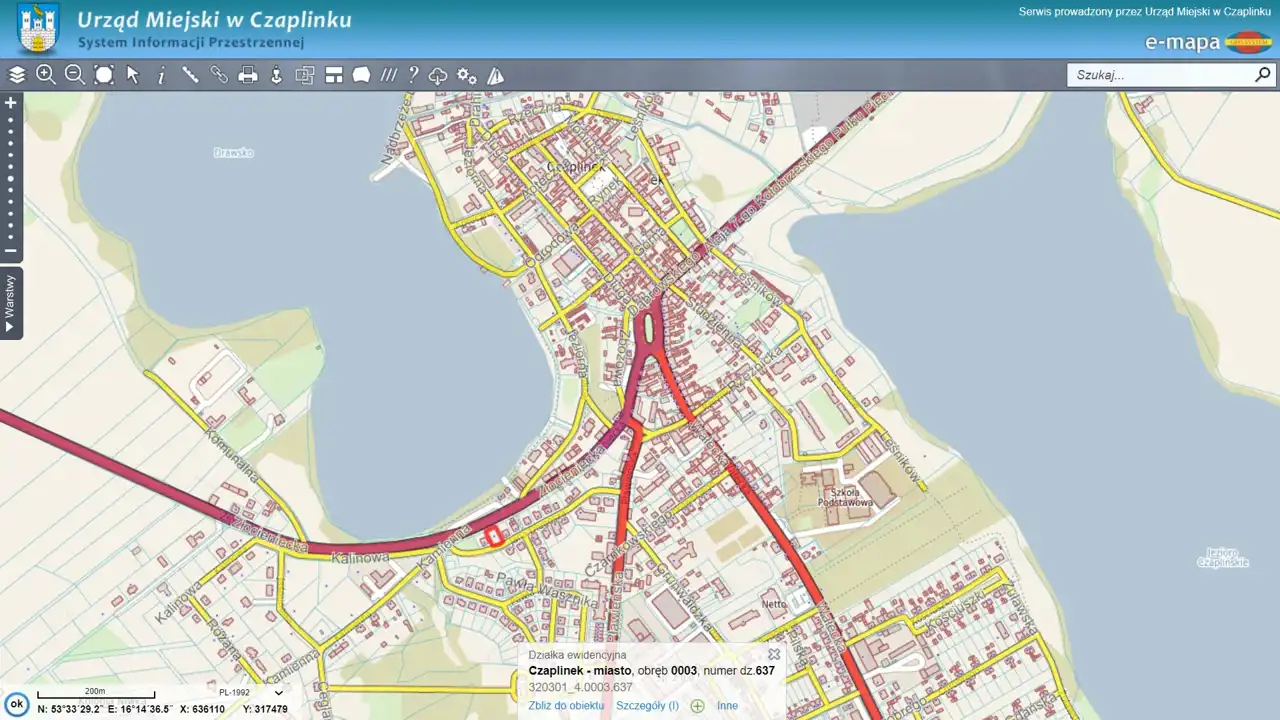The height and width of the screenshot is (720, 1280).
Task: Close the Działka ewidencyjna info popup
Action: point(774,655)
